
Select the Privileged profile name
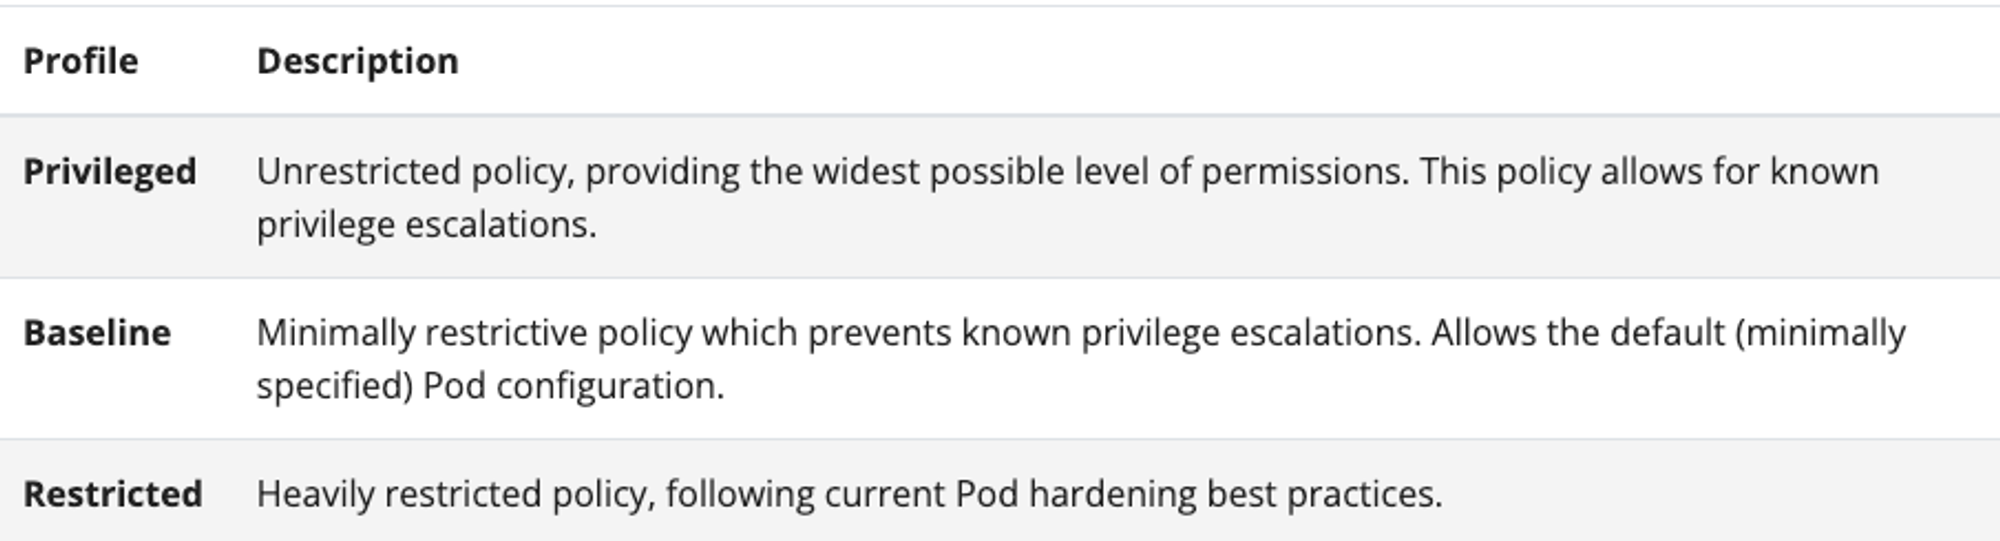110,172
